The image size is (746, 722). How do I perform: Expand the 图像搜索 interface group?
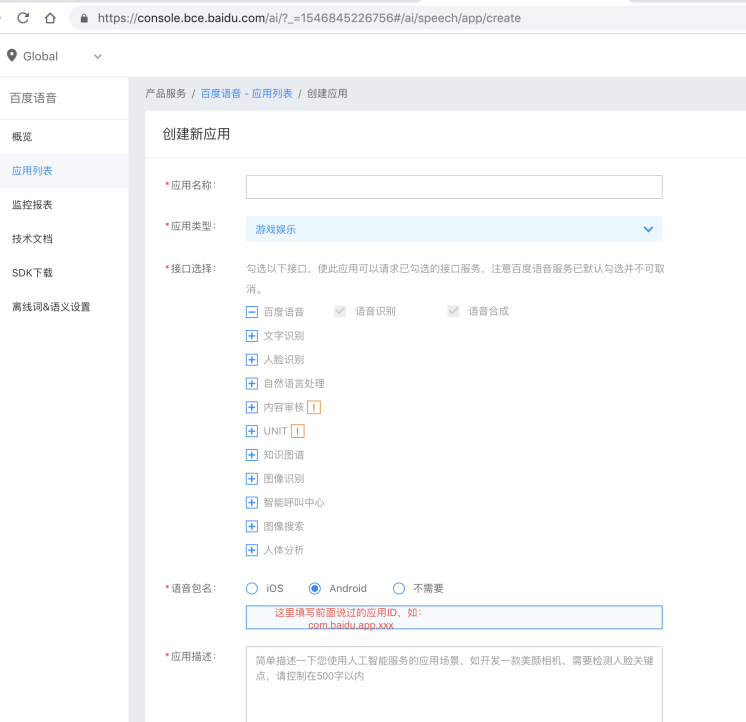[252, 526]
